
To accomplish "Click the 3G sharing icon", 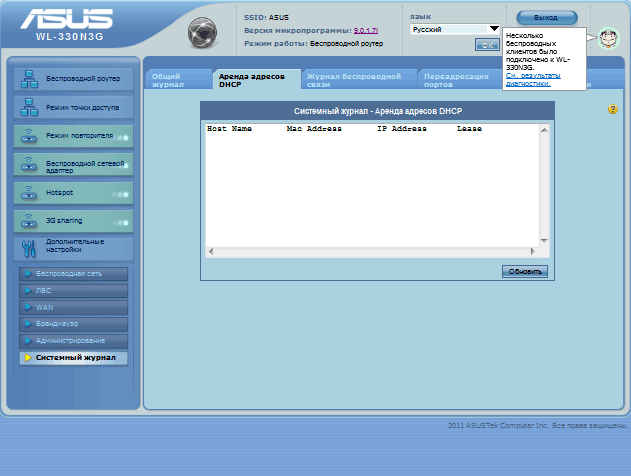I will [29, 220].
